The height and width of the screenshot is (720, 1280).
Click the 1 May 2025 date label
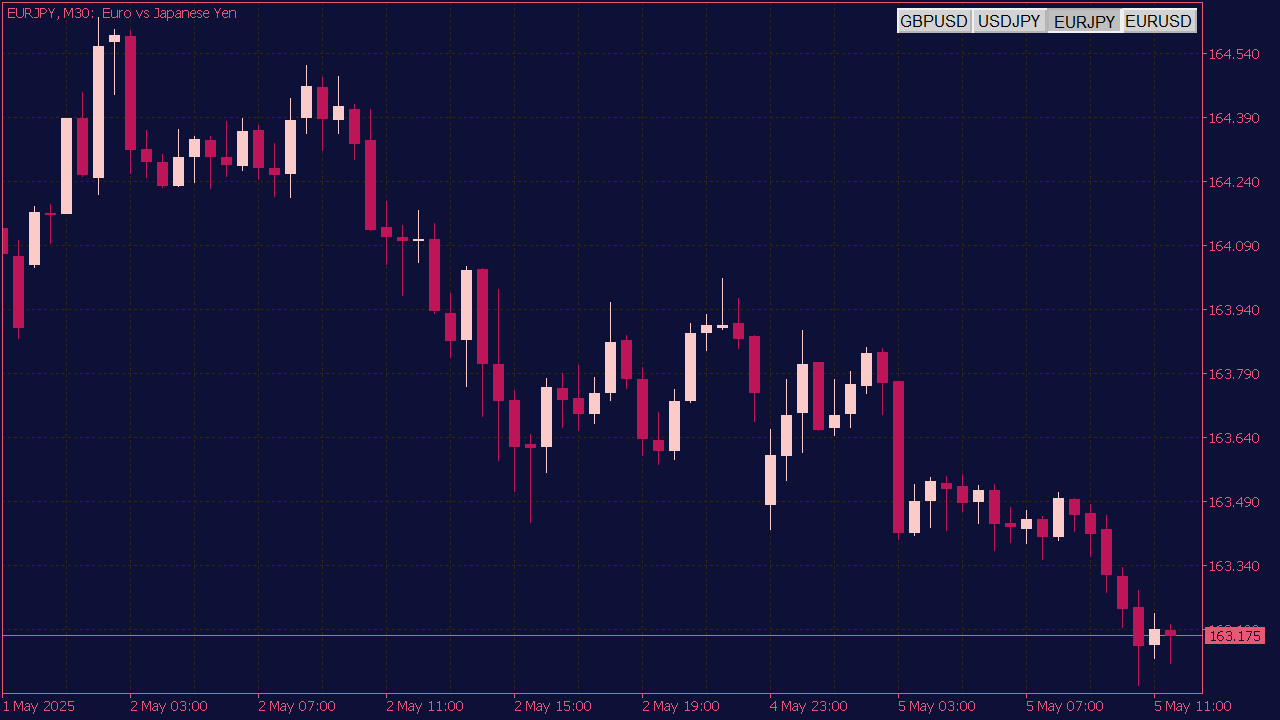pyautogui.click(x=39, y=706)
